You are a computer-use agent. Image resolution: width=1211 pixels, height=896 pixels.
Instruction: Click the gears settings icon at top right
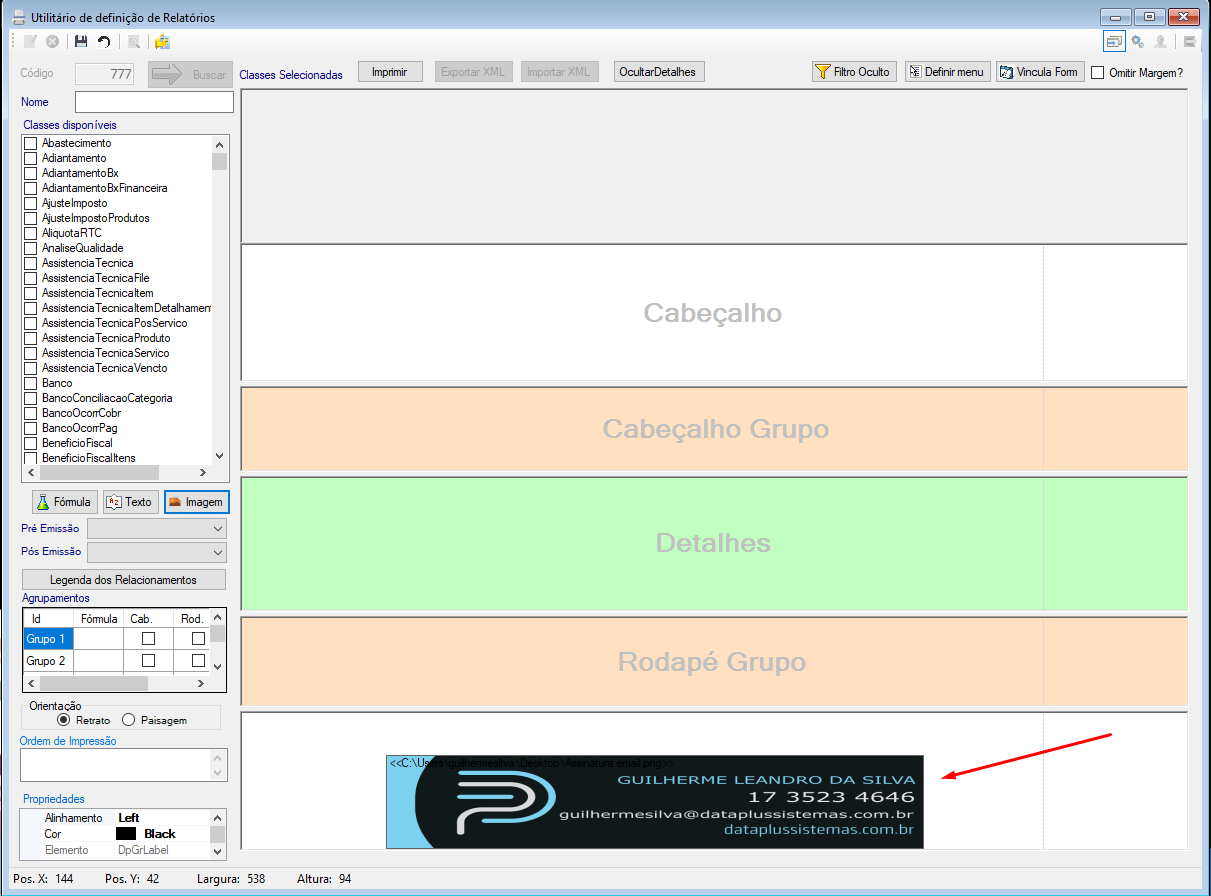(x=1137, y=41)
